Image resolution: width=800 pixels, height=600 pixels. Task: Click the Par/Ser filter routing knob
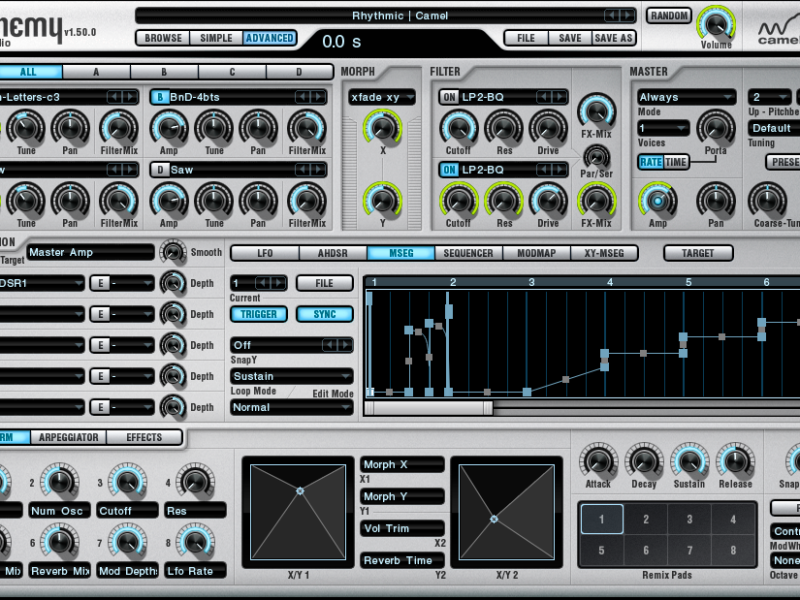click(x=596, y=156)
